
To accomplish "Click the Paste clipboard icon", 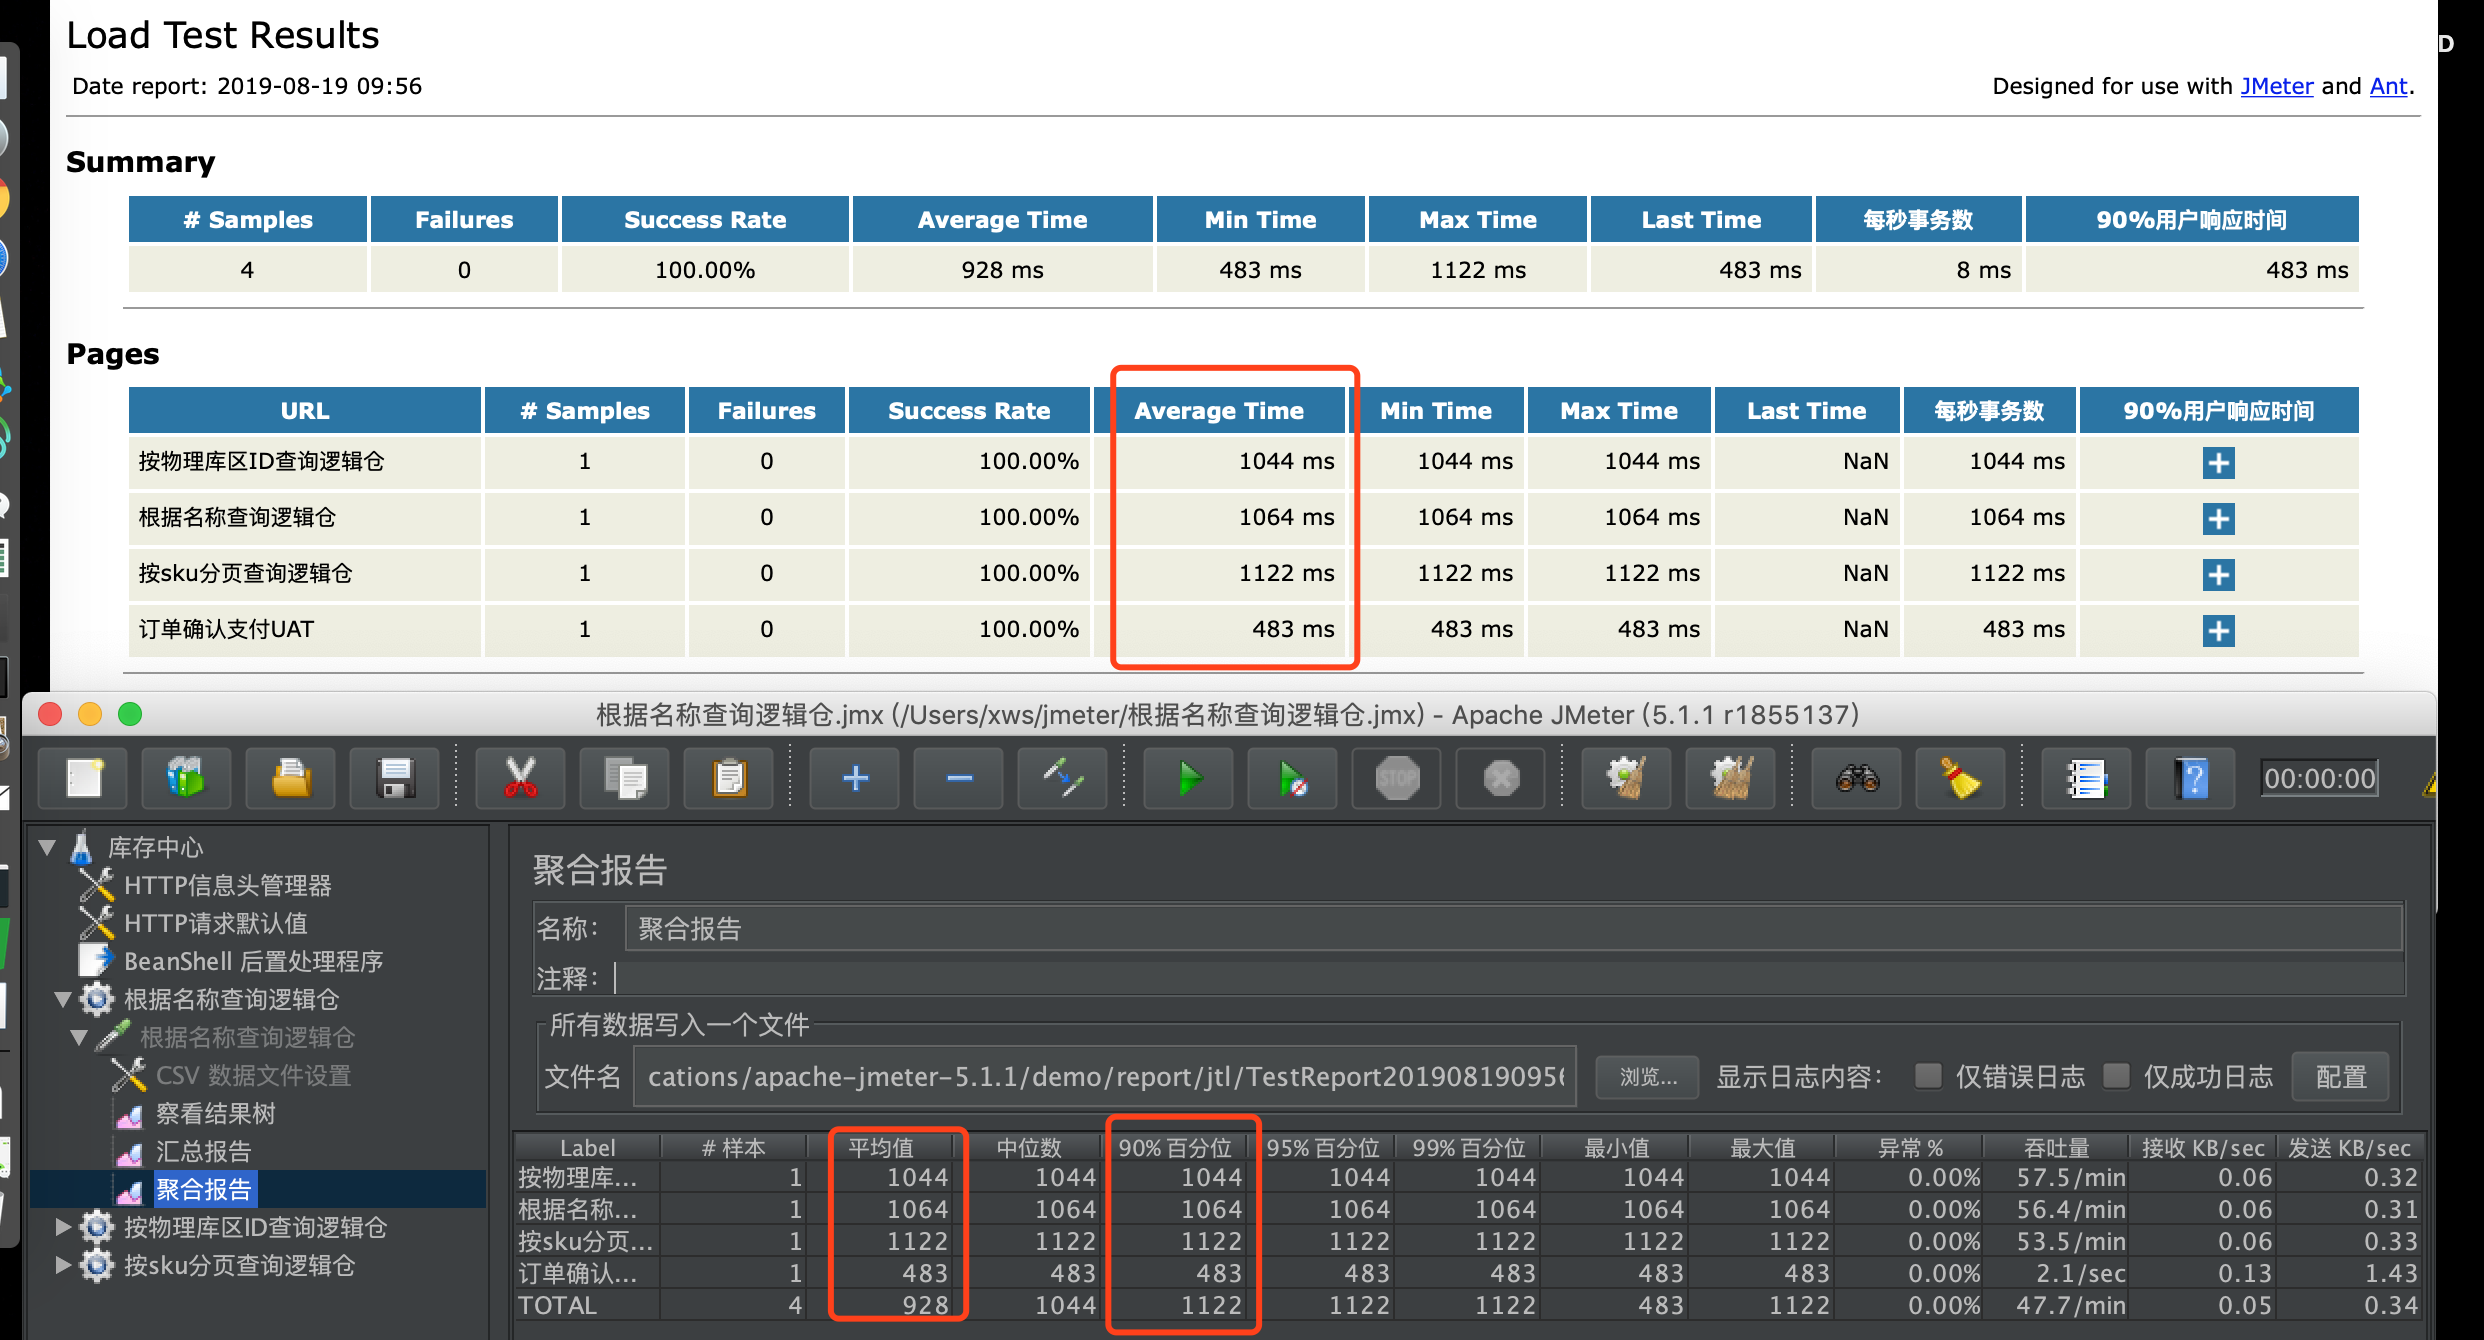I will pos(729,778).
